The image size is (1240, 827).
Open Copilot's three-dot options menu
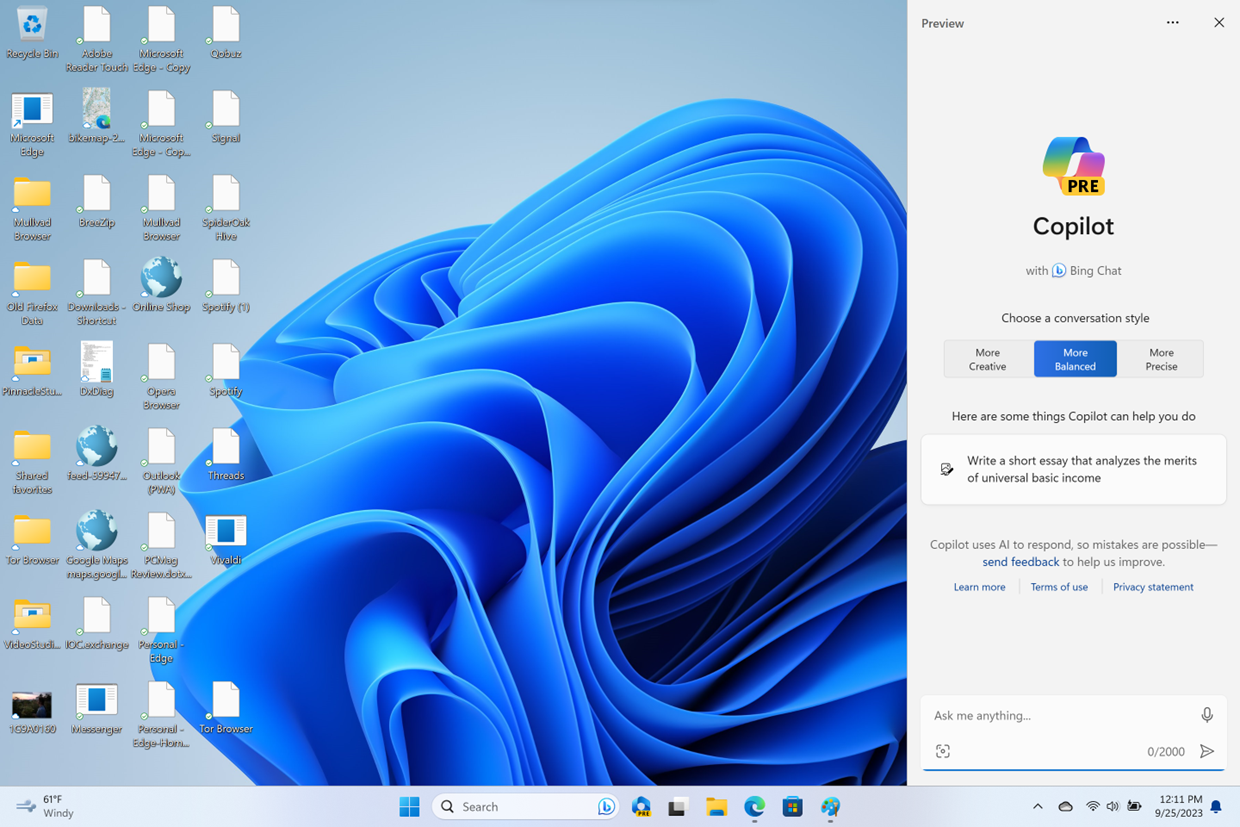pos(1173,23)
